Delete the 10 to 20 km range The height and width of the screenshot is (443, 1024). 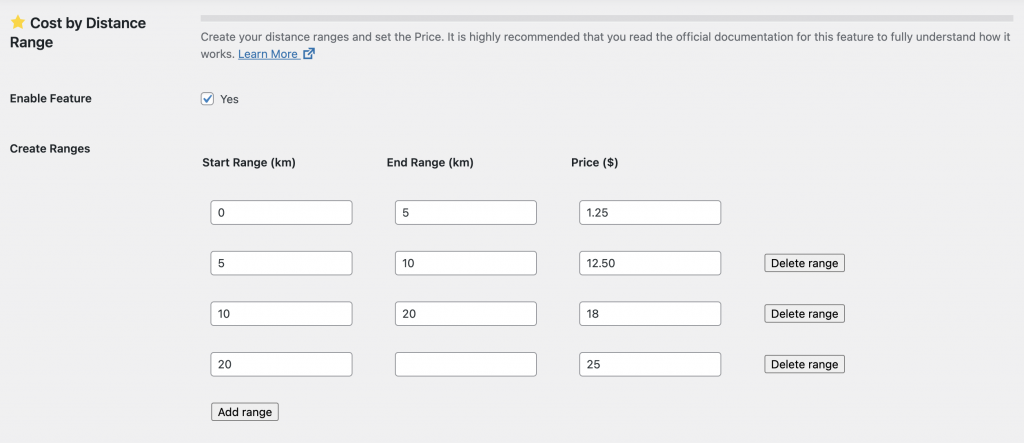pyautogui.click(x=804, y=314)
